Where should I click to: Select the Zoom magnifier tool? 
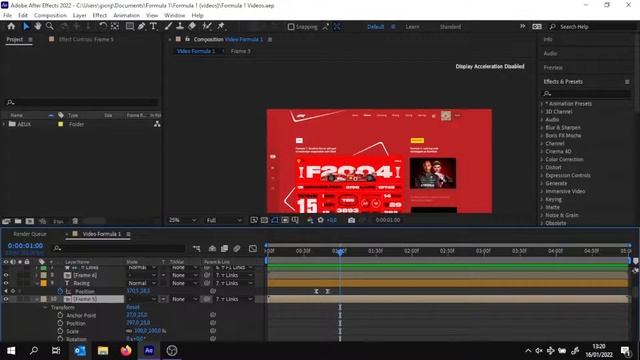(x=50, y=26)
